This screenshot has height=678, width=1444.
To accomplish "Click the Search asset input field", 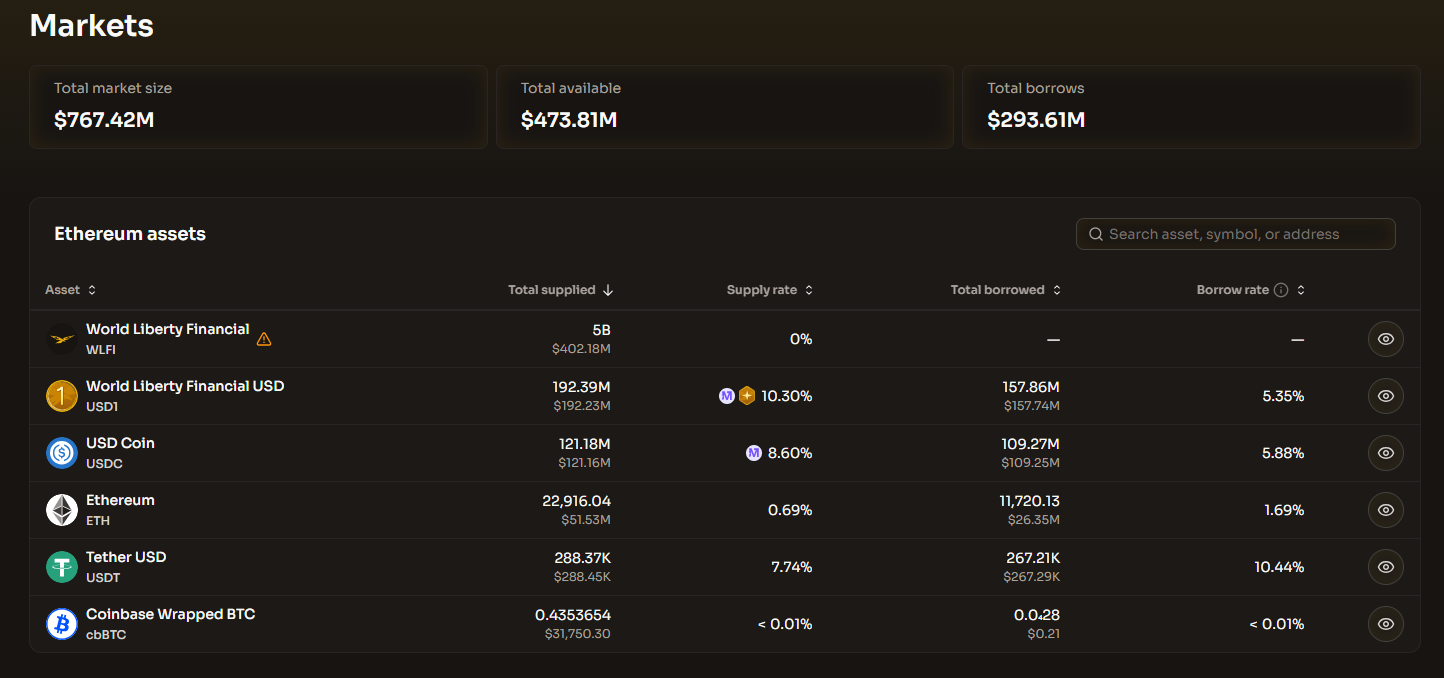I will (x=1236, y=234).
